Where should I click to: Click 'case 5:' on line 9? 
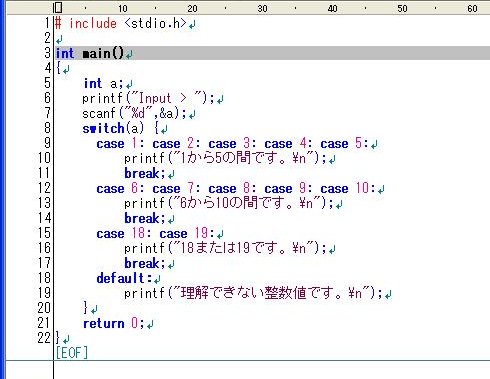[x=344, y=143]
